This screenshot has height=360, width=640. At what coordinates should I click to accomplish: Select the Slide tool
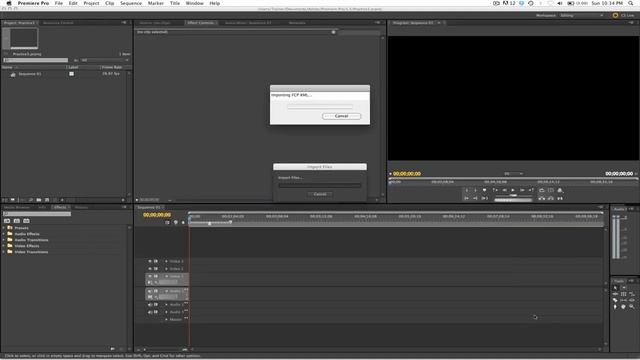(x=632, y=300)
